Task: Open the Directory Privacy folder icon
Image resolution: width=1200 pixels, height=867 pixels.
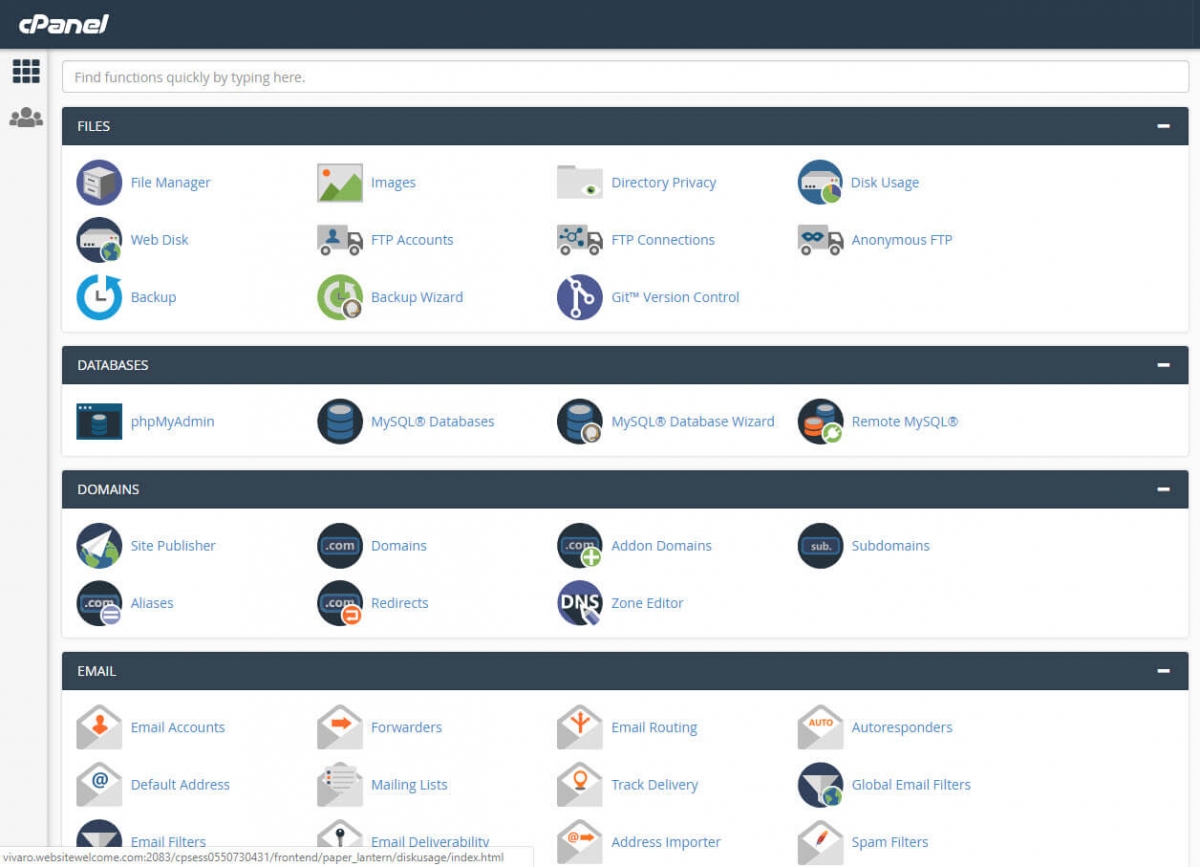Action: tap(580, 183)
